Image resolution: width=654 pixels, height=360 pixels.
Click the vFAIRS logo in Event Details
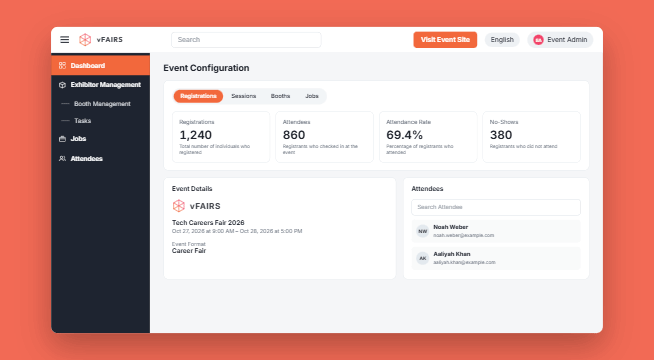196,206
